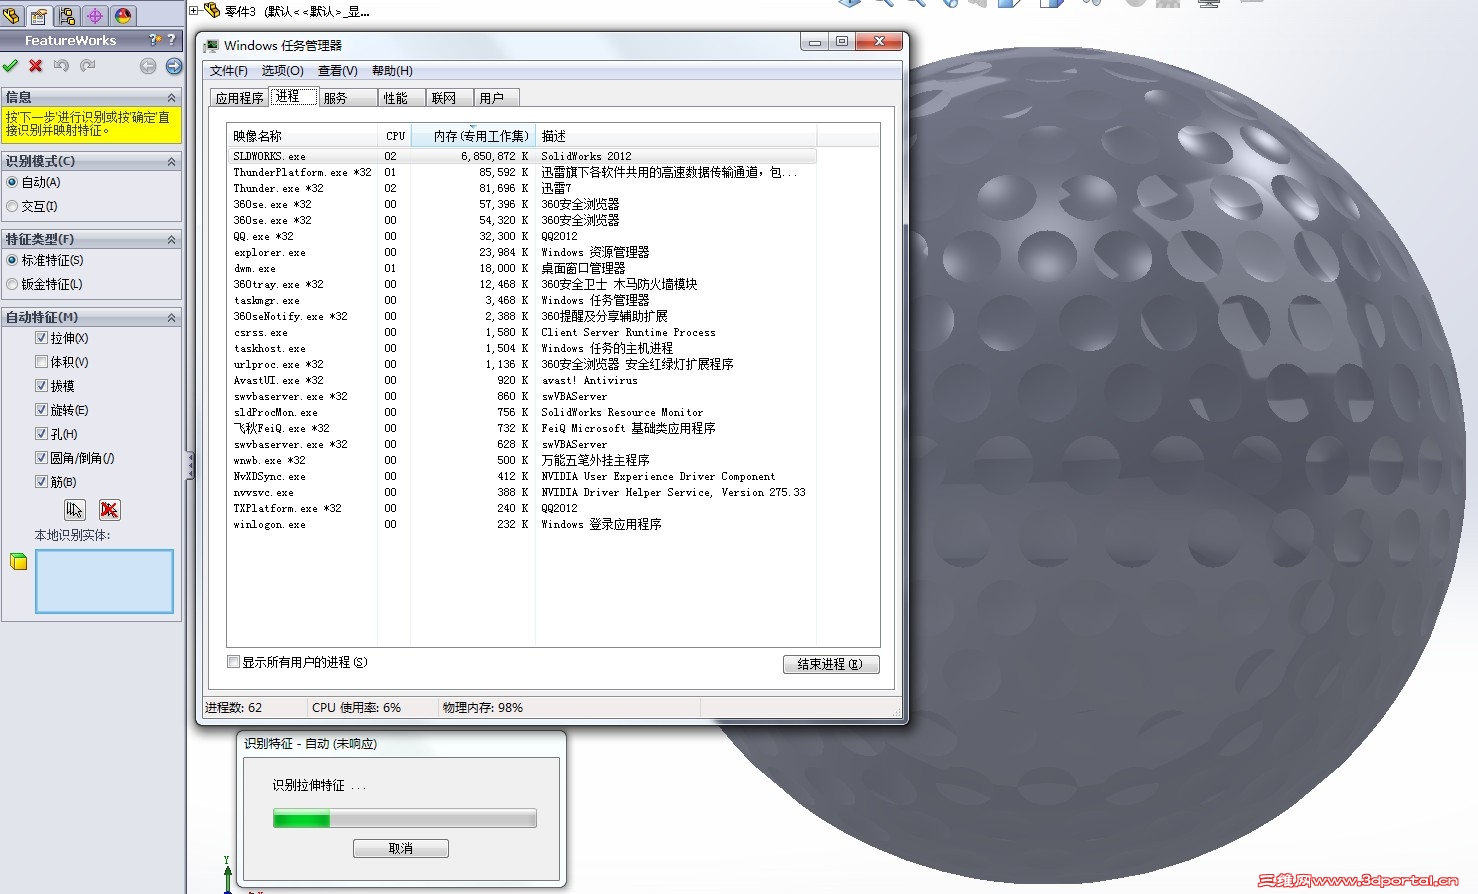Go to next step with blue arrow

click(x=174, y=66)
